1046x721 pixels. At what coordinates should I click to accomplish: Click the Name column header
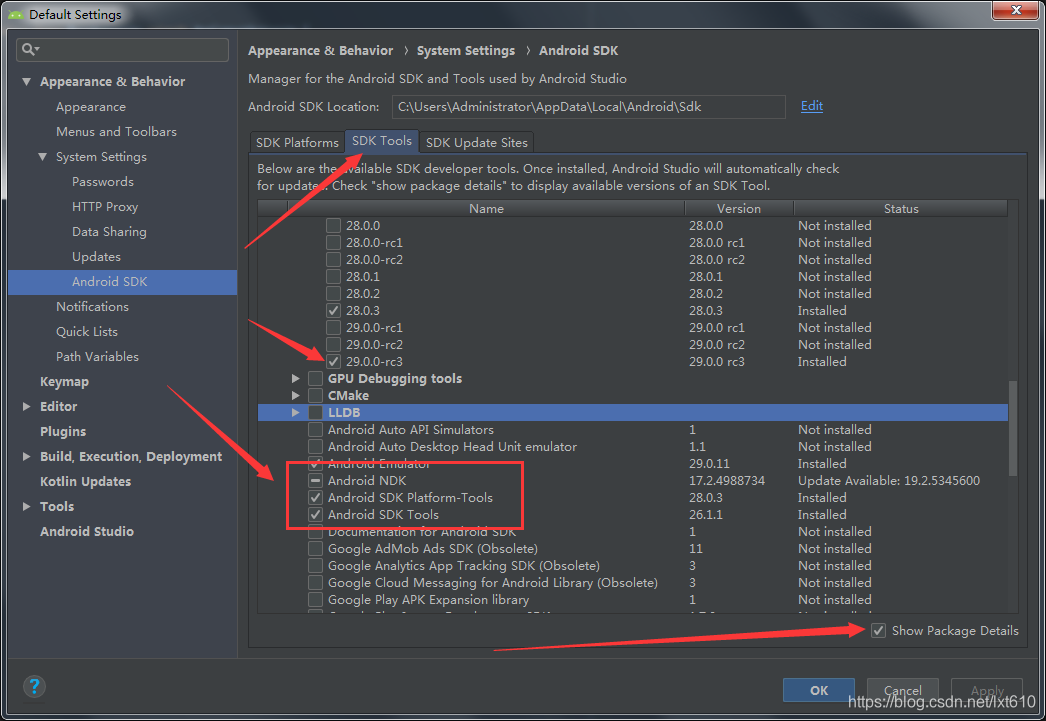pos(486,209)
